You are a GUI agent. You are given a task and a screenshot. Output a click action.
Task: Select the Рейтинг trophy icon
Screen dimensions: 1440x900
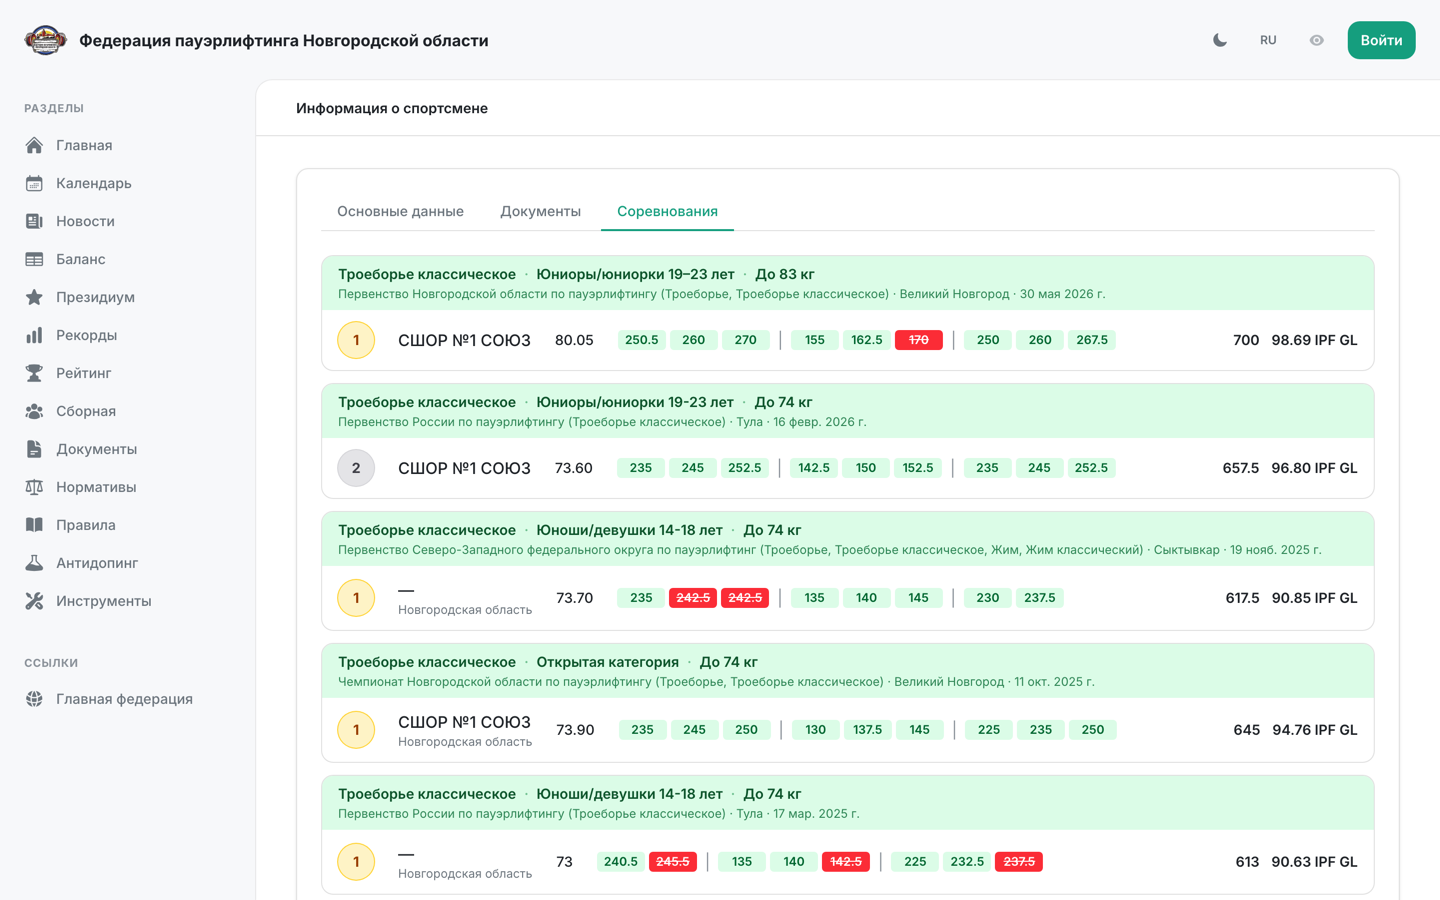tap(34, 373)
